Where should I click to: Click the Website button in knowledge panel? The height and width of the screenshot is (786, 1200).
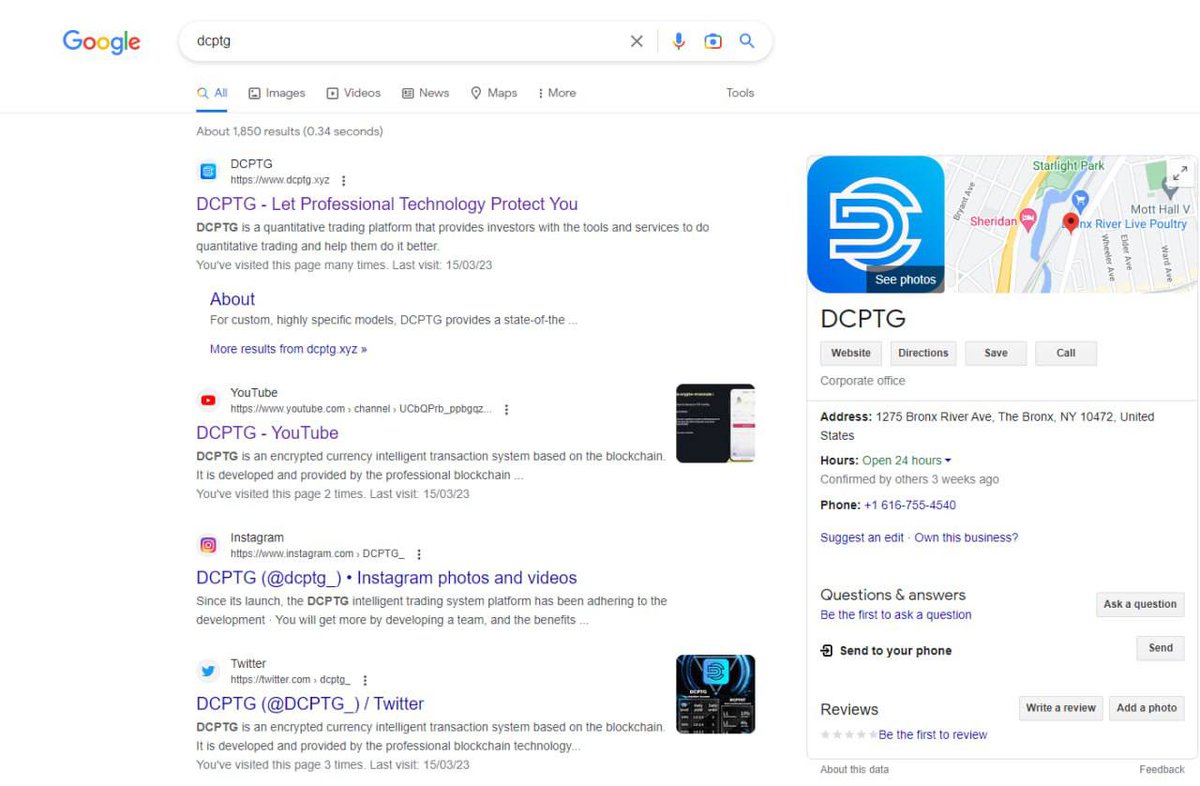pos(851,353)
